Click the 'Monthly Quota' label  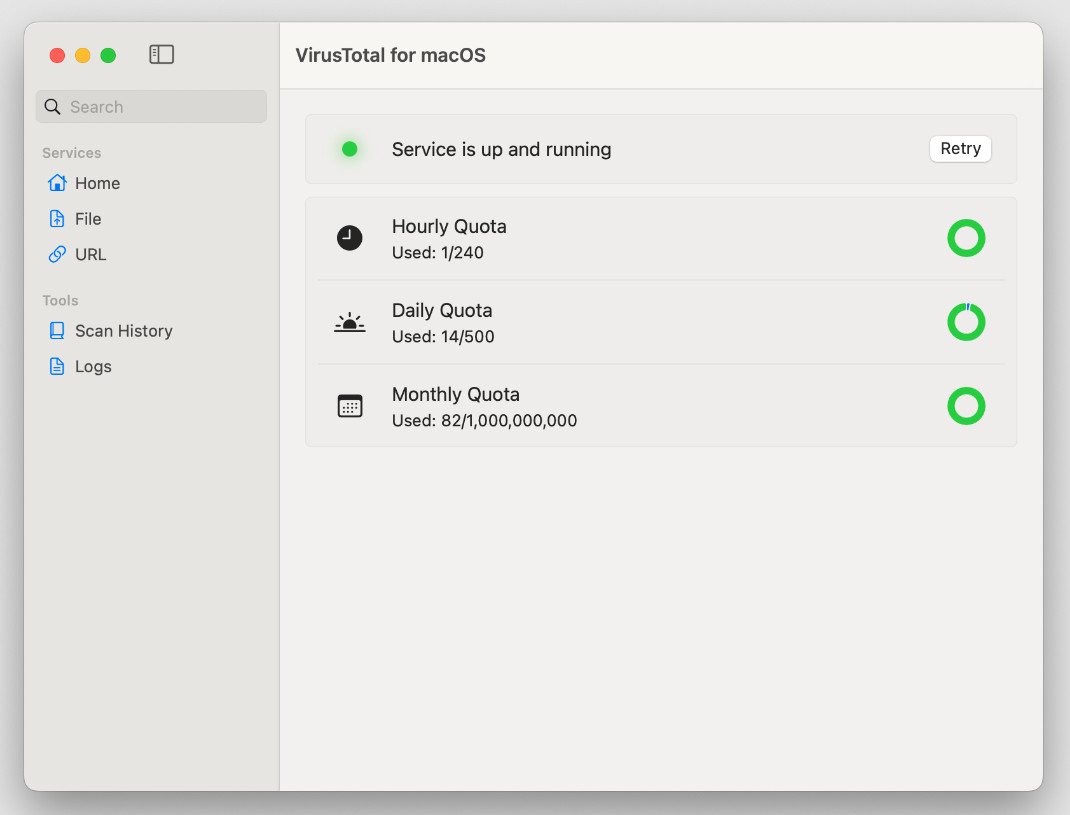456,394
